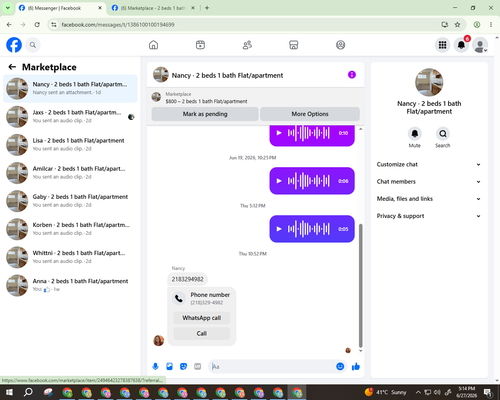Open the weather widget showing 41°C Sunny
Screen dimensions: 500x400
(x=386, y=392)
